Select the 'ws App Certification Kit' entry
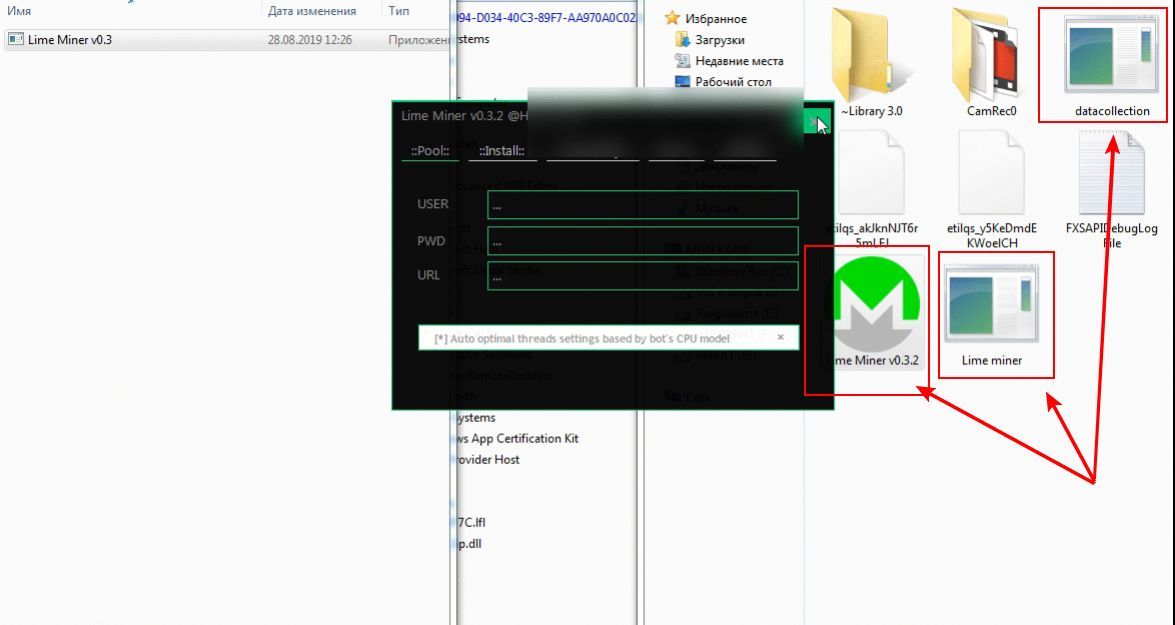 point(517,438)
